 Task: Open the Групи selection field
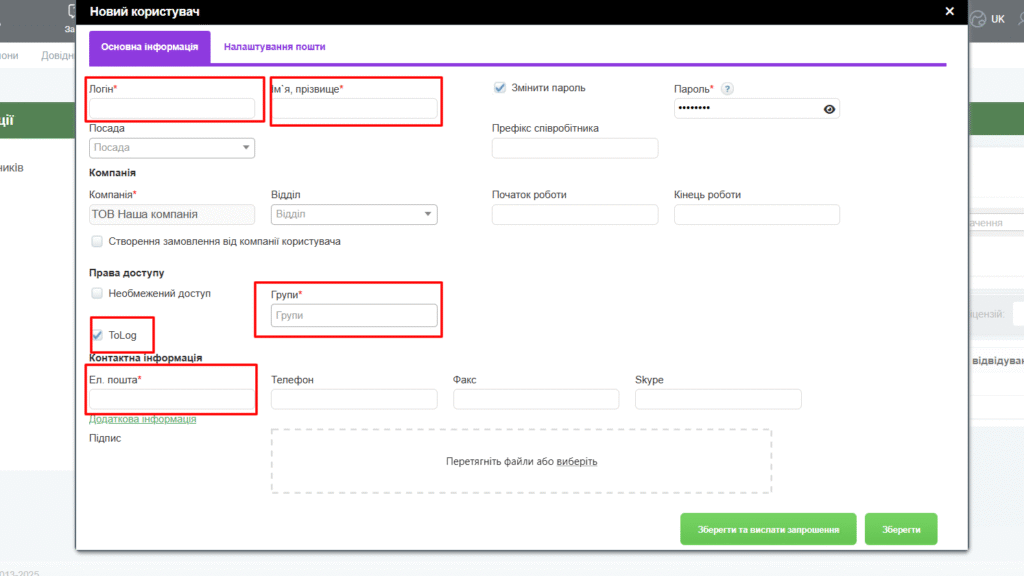(354, 316)
